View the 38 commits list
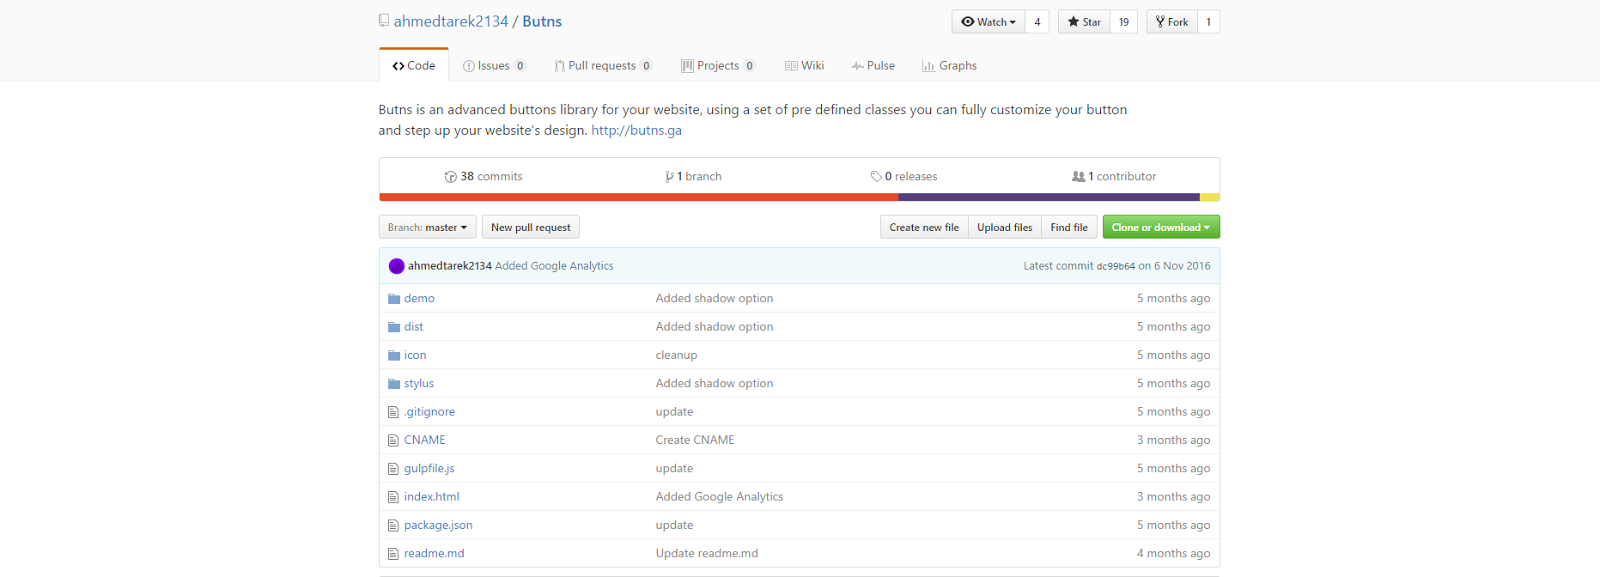 tap(484, 177)
